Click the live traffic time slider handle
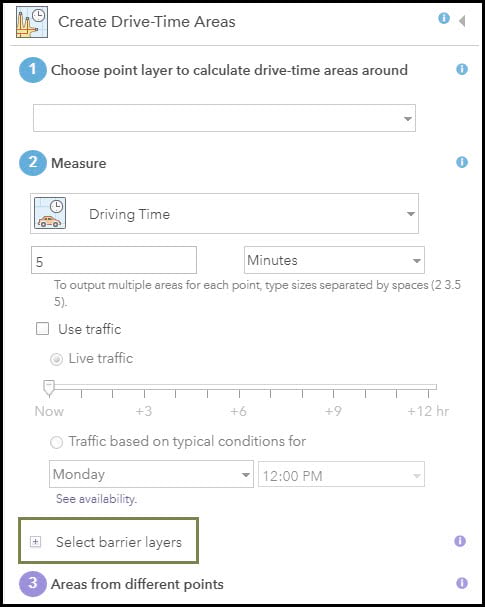Viewport: 485px width, 607px height. coord(49,388)
